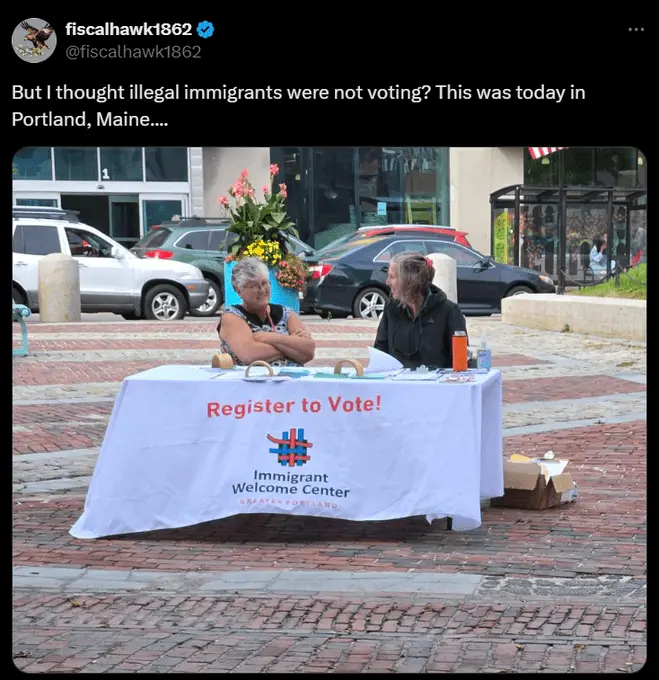659x680 pixels.
Task: Click the American flag near the photo's top edge
Action: (545, 152)
